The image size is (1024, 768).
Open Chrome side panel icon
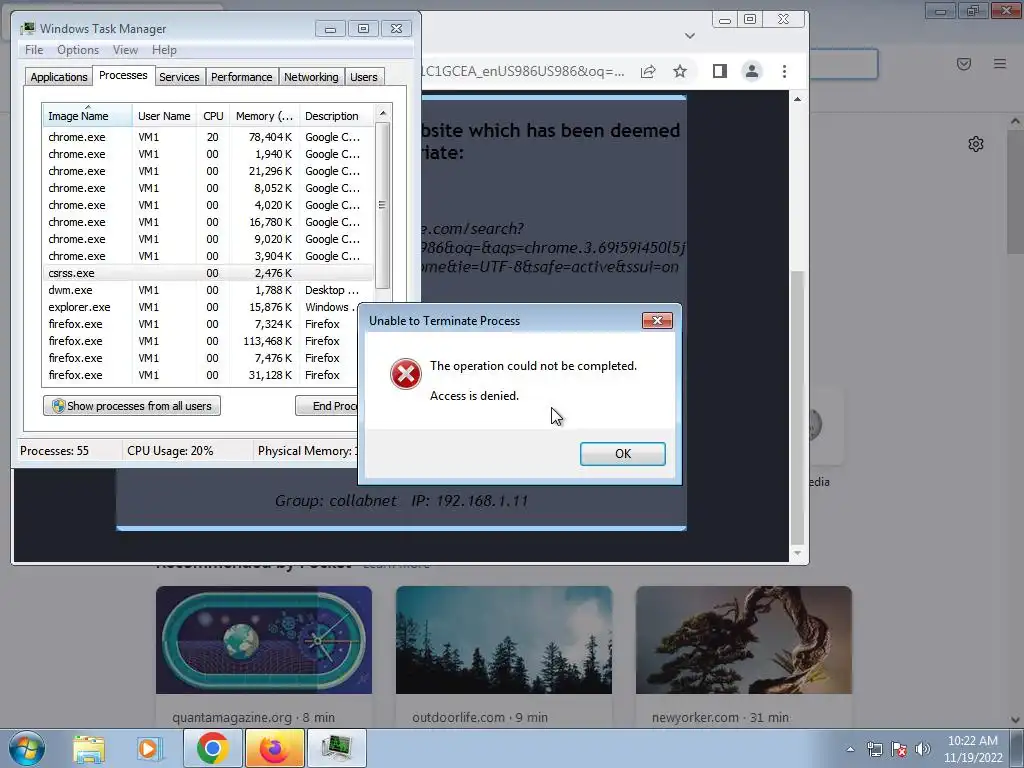tap(720, 71)
